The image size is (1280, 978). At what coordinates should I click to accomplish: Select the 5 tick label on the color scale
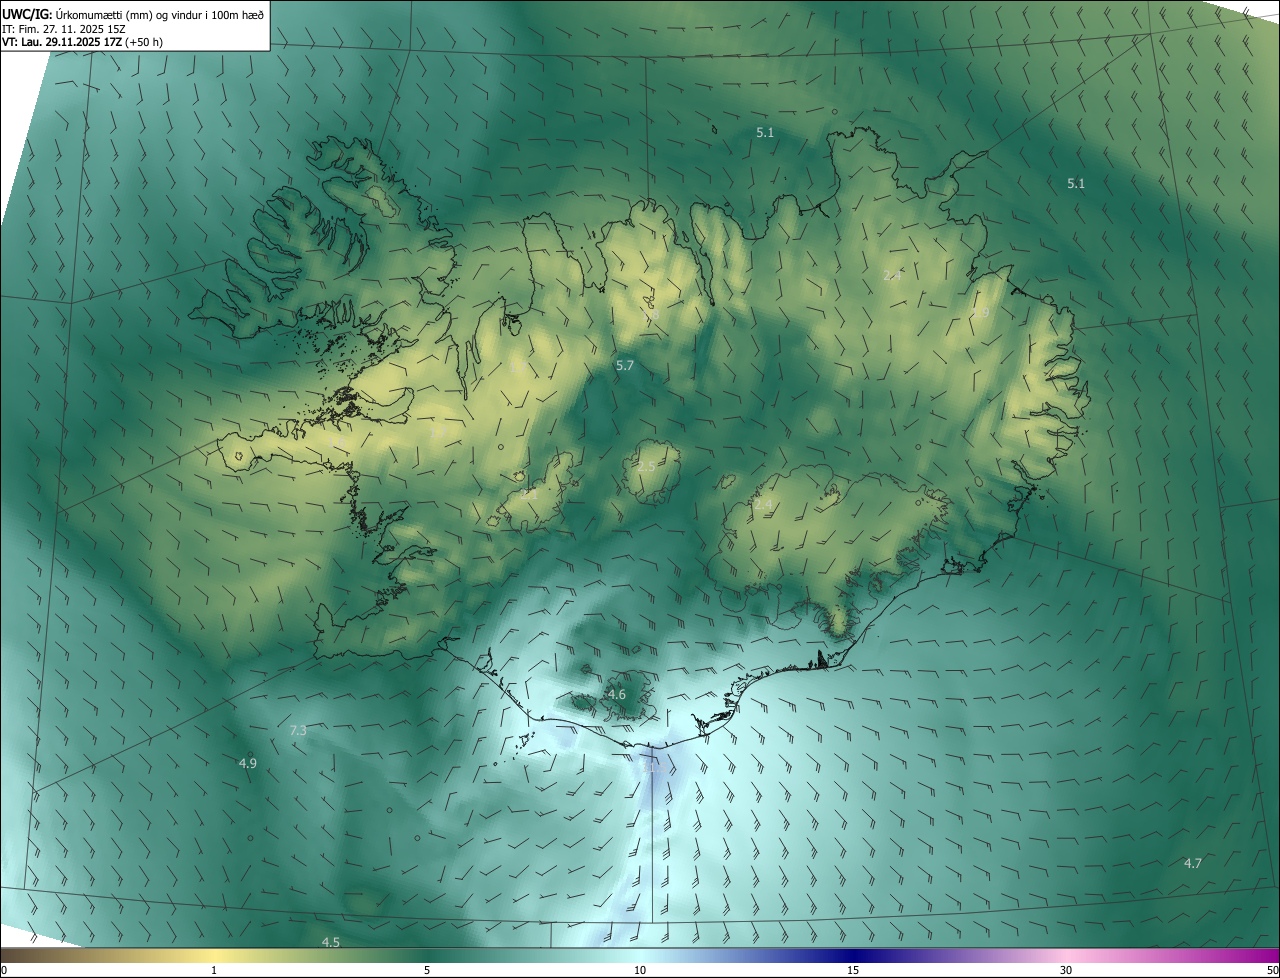427,970
